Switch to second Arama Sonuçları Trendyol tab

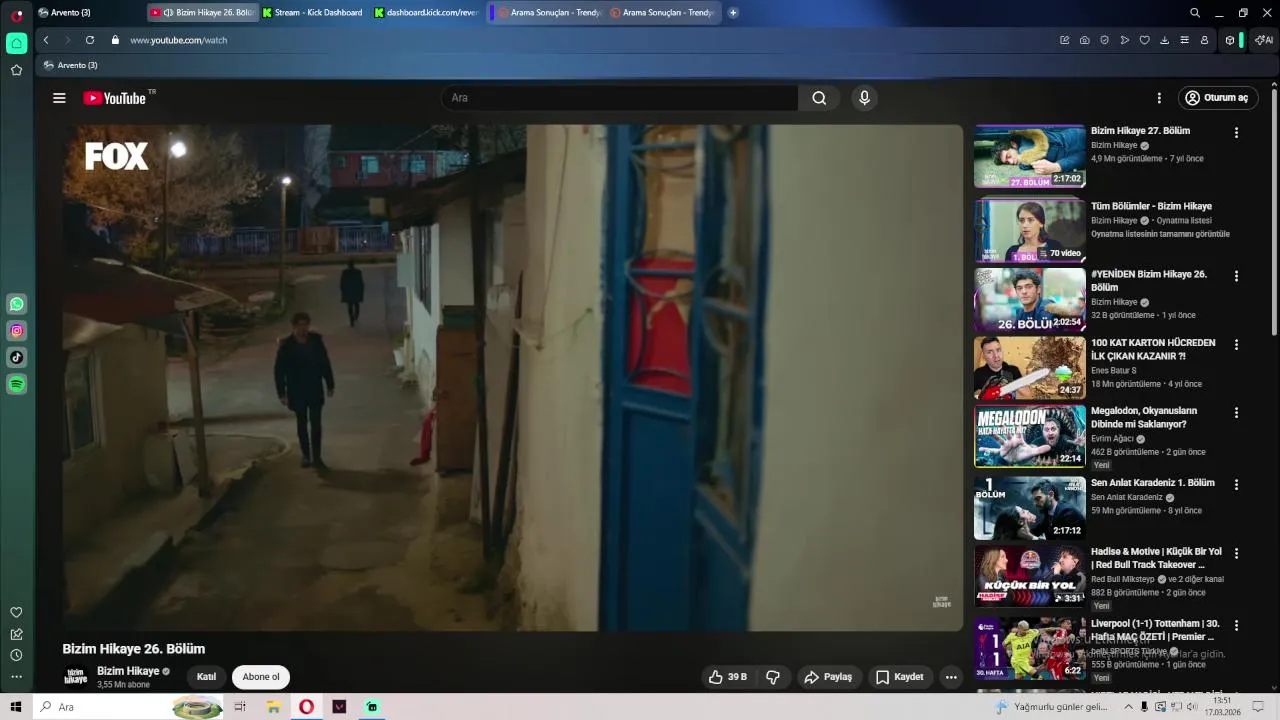[x=662, y=13]
